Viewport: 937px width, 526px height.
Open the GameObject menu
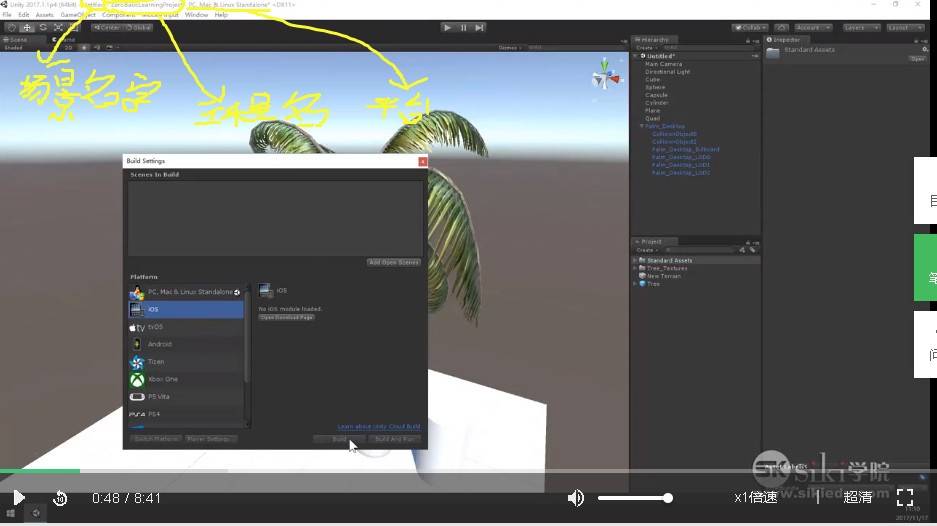point(78,15)
